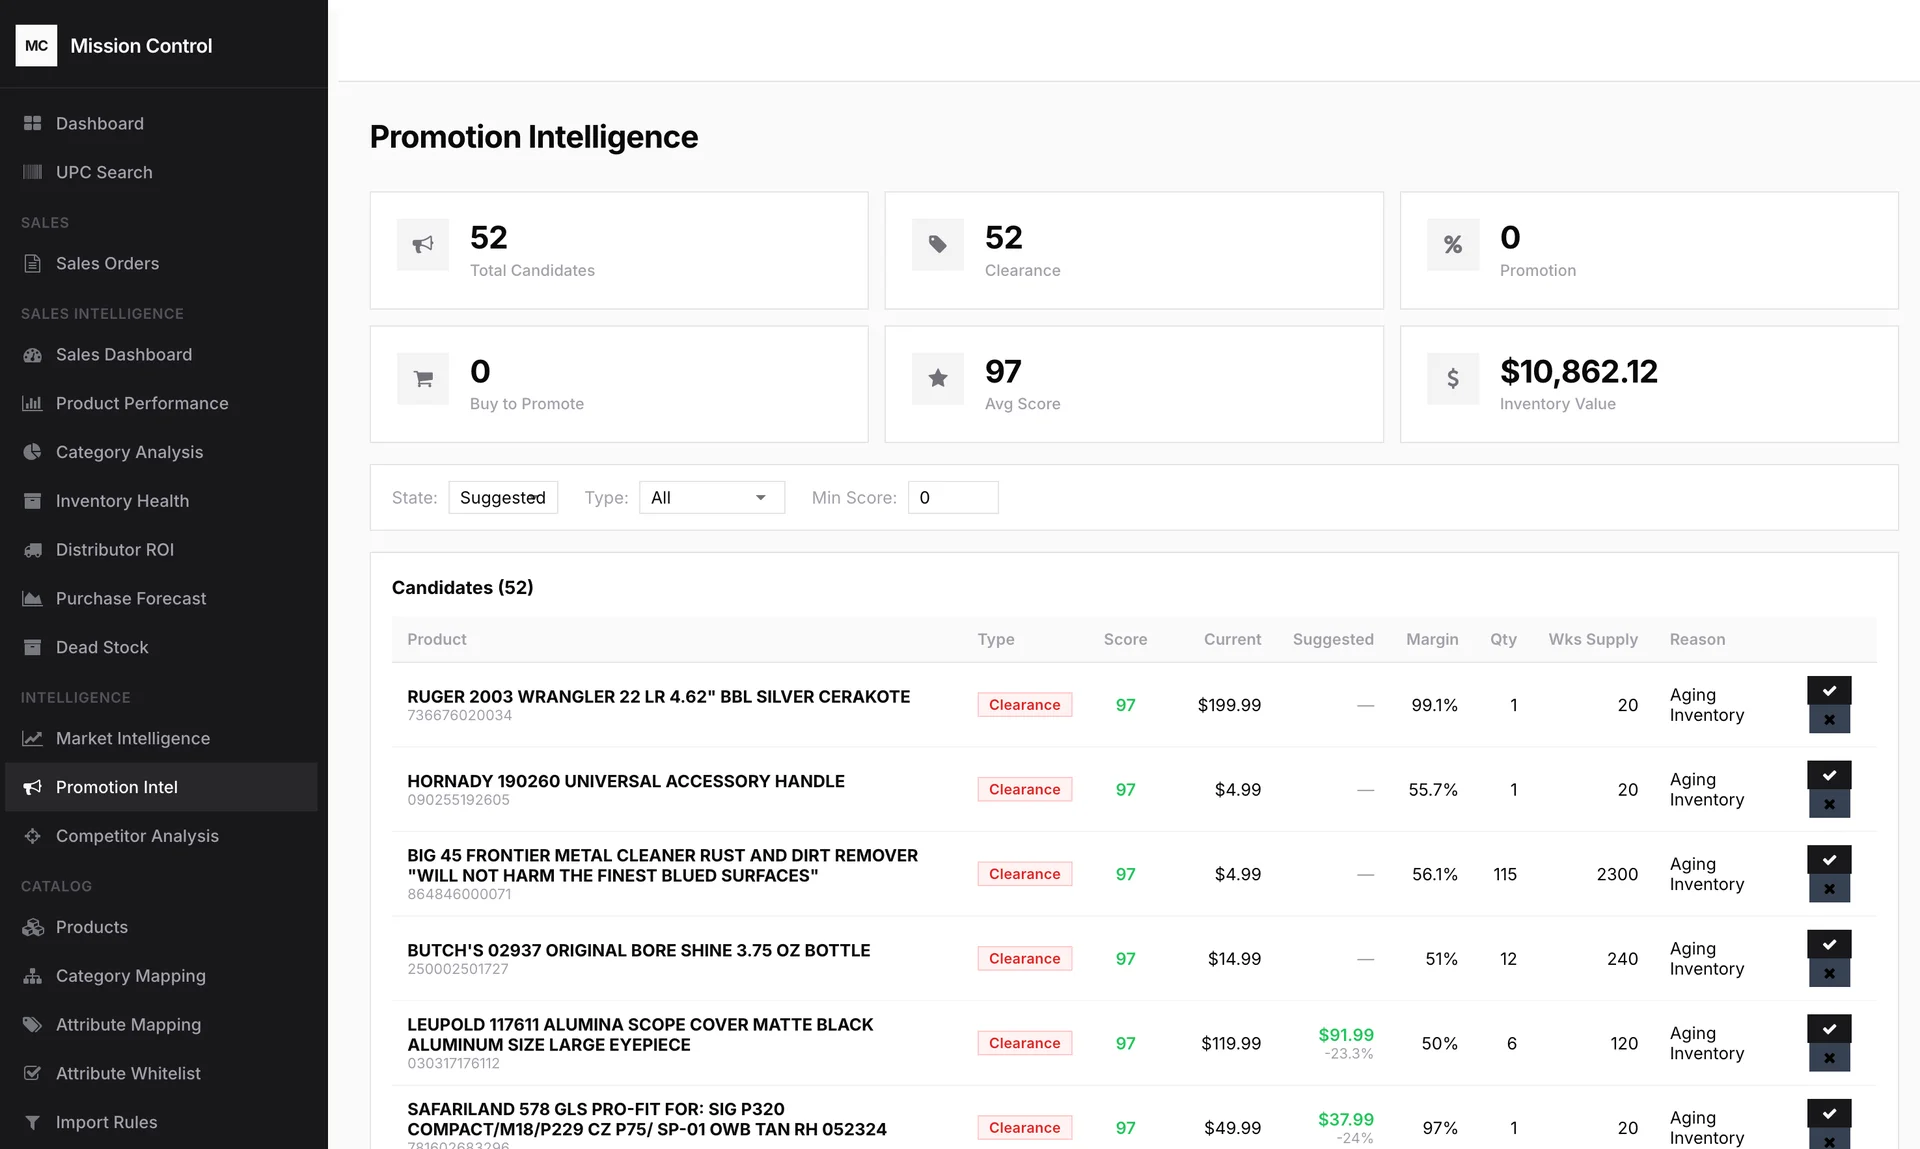Click the Min Score input field
Image resolution: width=1920 pixels, height=1149 pixels.
(953, 497)
